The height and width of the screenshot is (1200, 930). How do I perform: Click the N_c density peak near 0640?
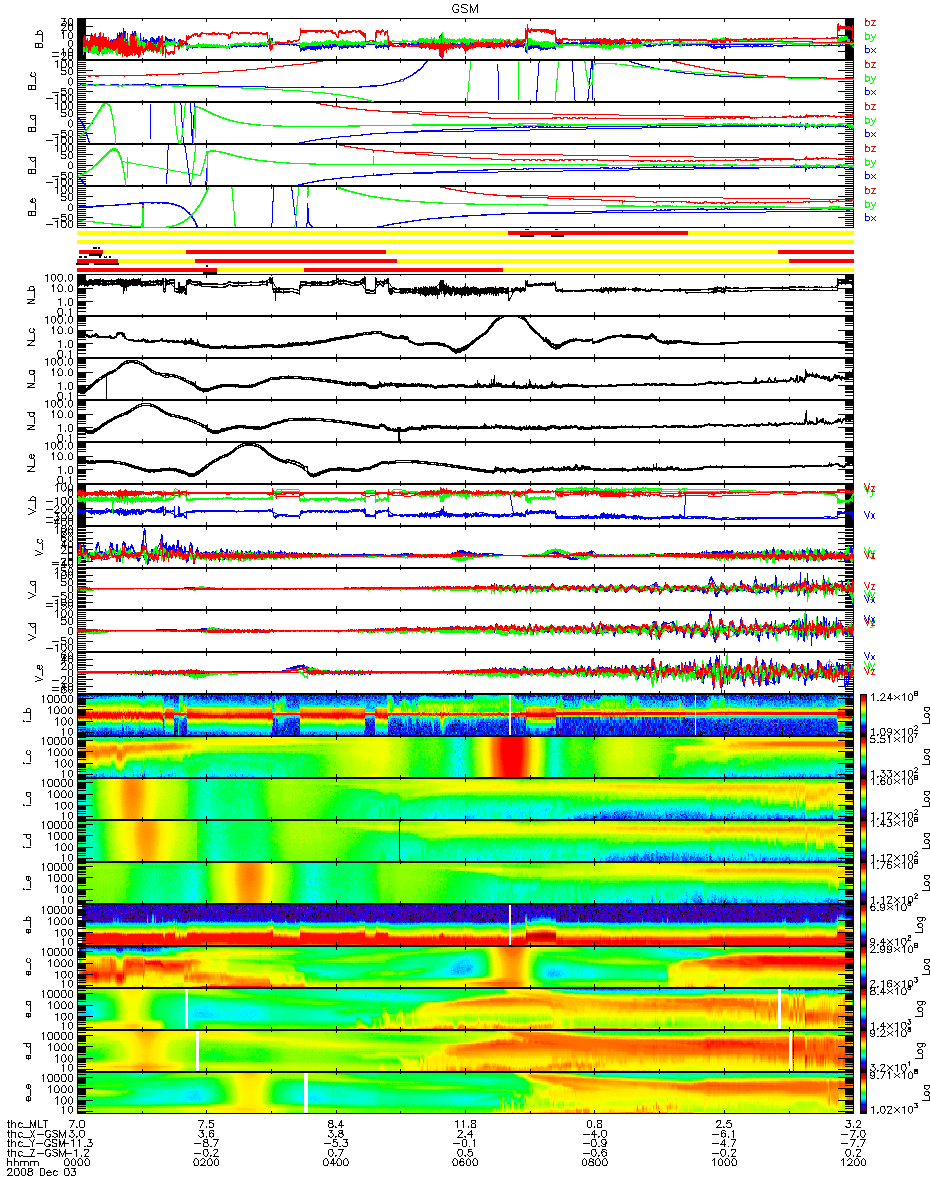pyautogui.click(x=512, y=319)
